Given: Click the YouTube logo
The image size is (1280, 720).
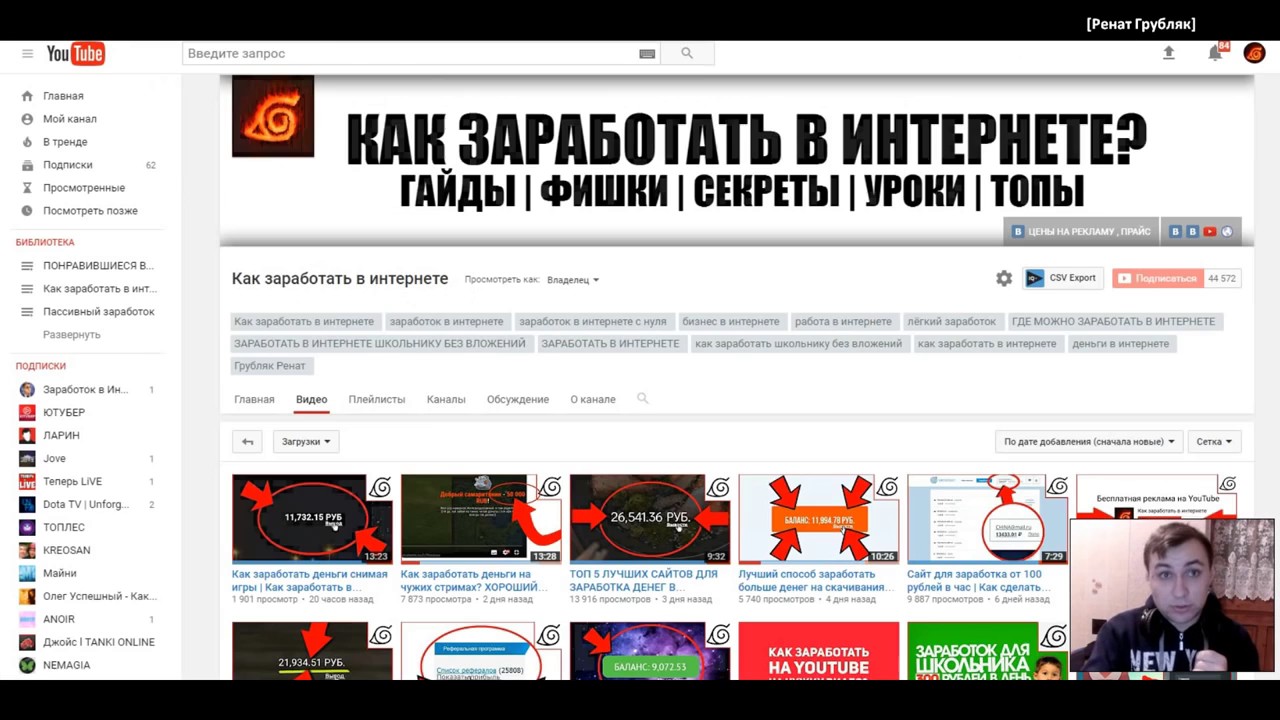Looking at the screenshot, I should (x=75, y=53).
